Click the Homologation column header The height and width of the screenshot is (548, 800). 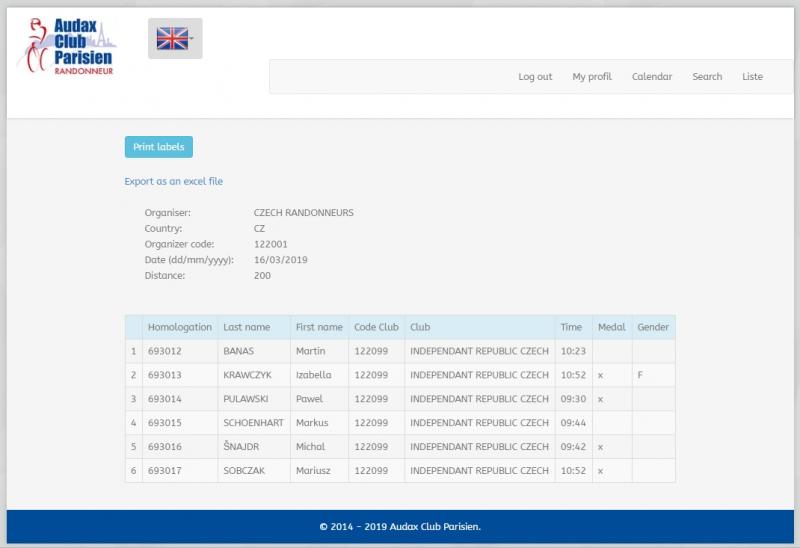pos(180,327)
